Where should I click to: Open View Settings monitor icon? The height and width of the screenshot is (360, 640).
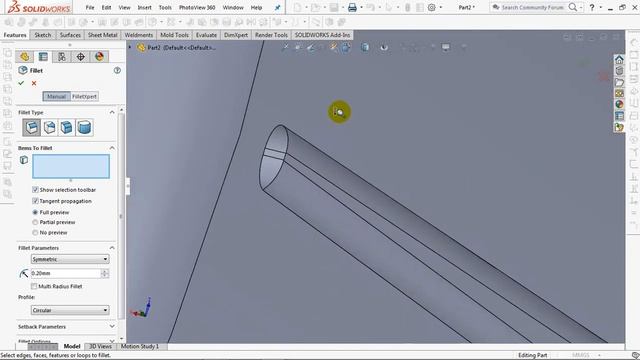(x=446, y=47)
